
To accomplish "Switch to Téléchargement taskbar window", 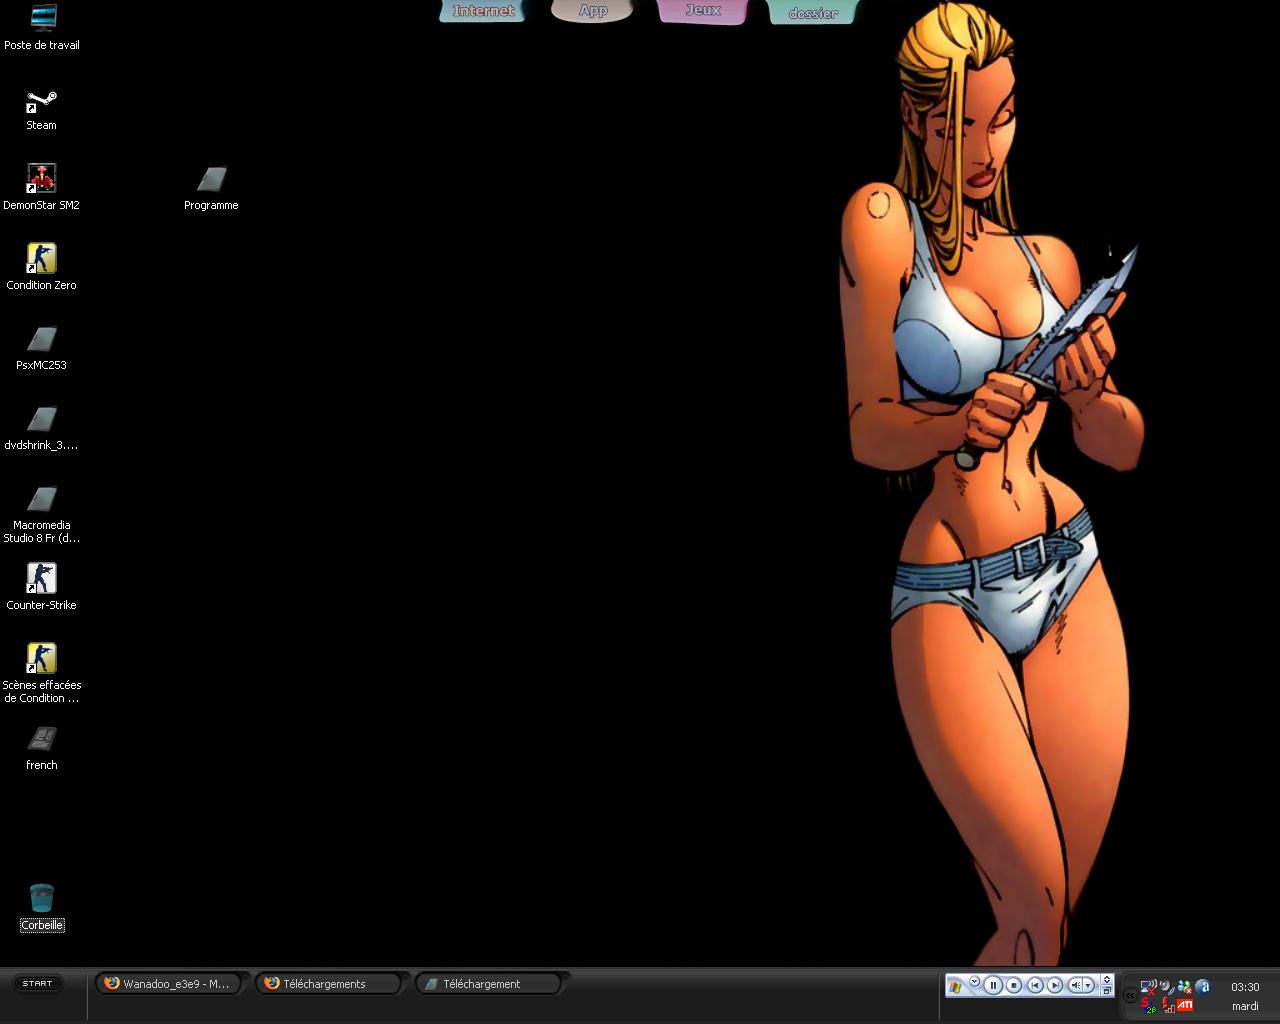I will coord(488,984).
